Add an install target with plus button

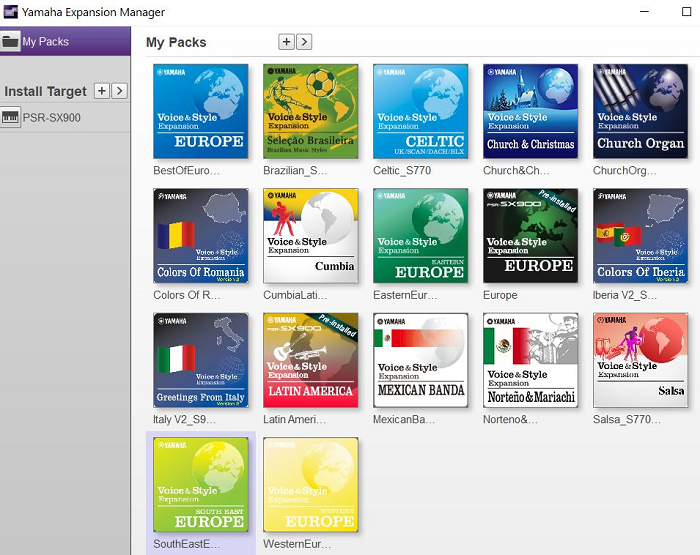click(102, 91)
